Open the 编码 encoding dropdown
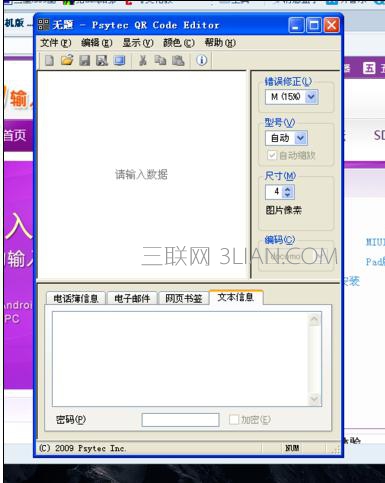 [x=296, y=257]
